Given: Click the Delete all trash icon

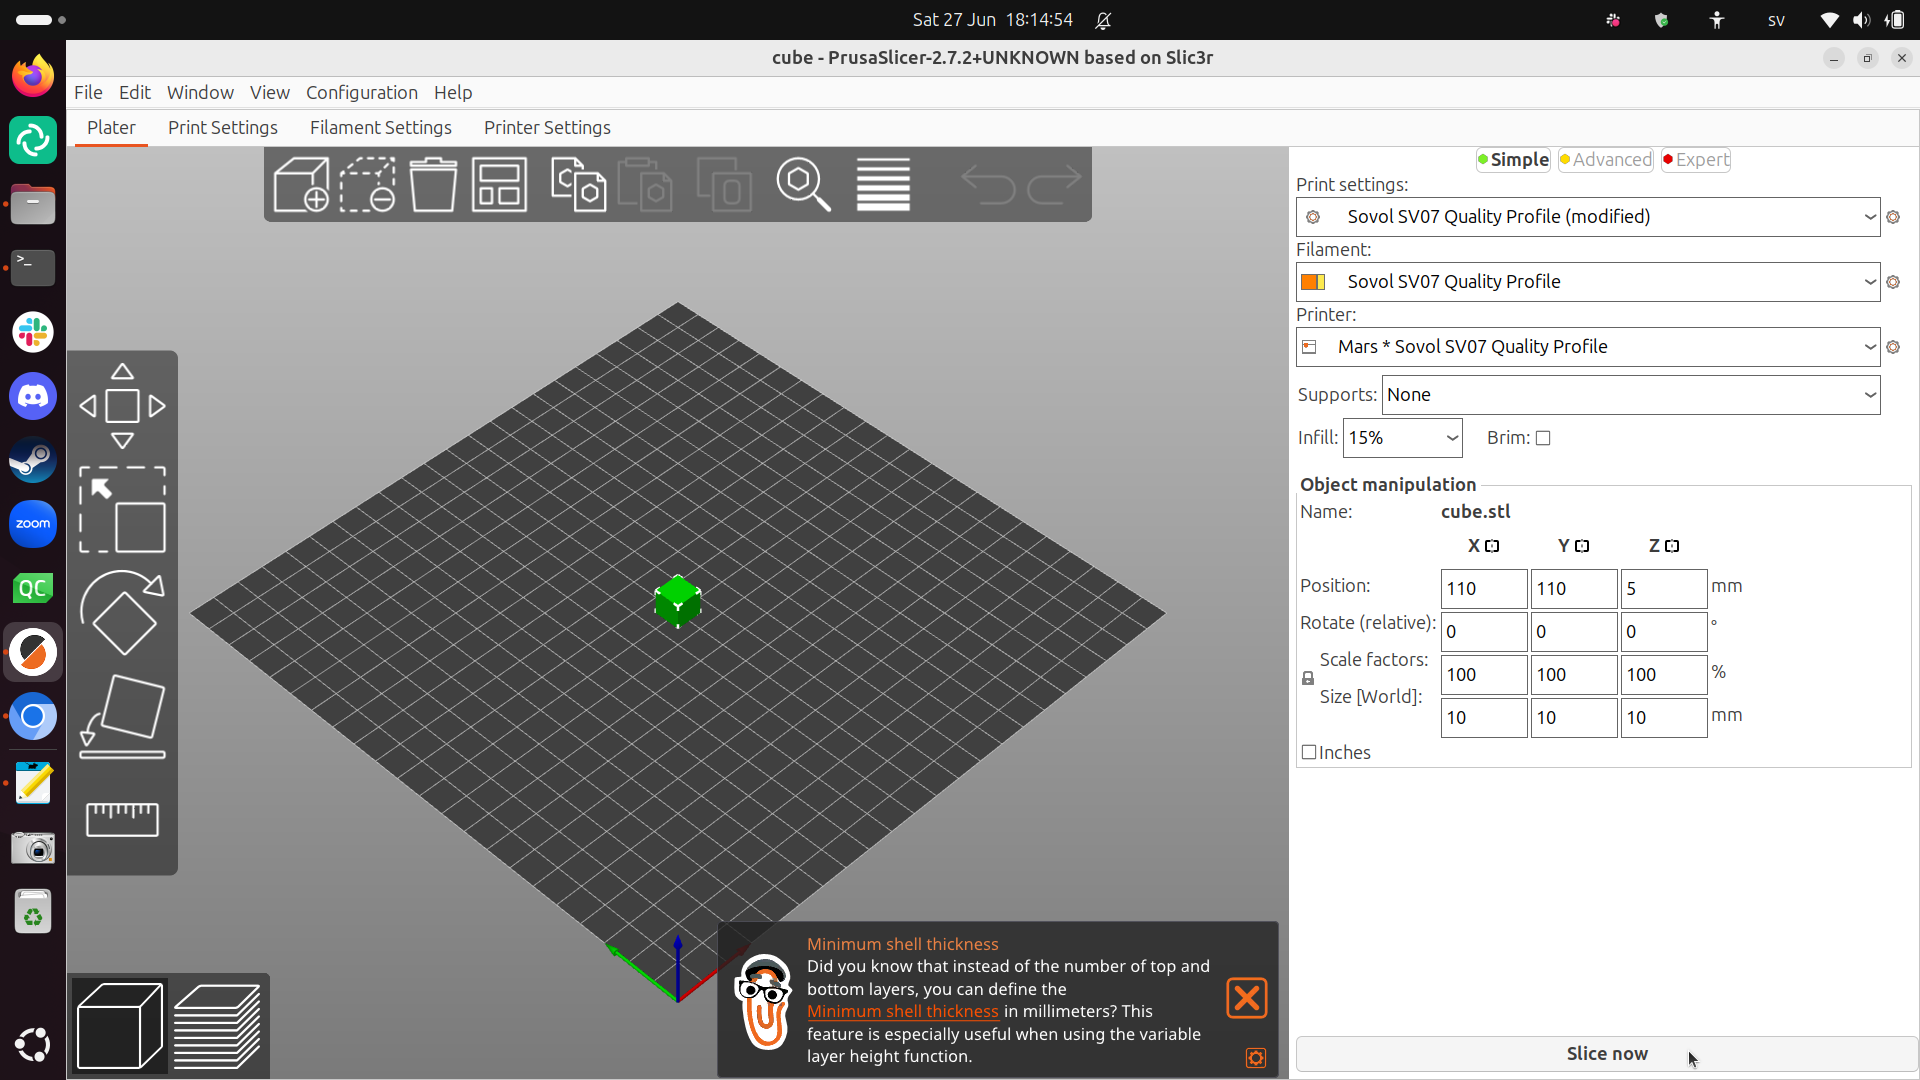Looking at the screenshot, I should [x=433, y=185].
